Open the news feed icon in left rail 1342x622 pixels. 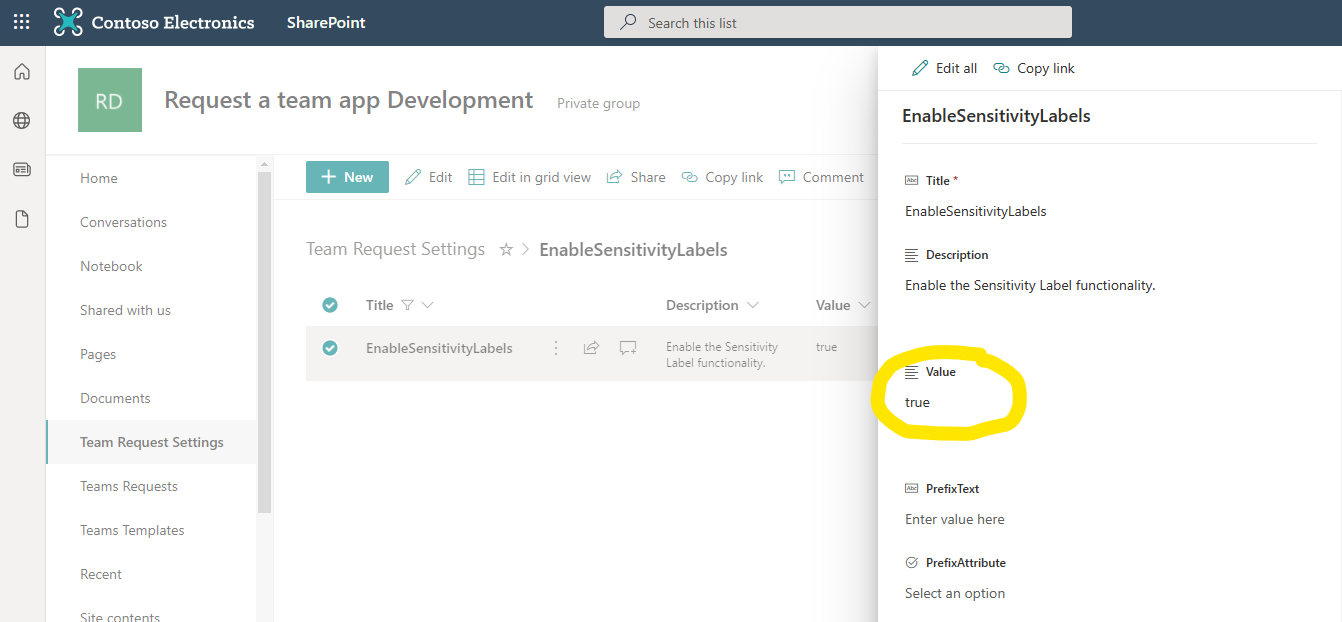pyautogui.click(x=22, y=170)
